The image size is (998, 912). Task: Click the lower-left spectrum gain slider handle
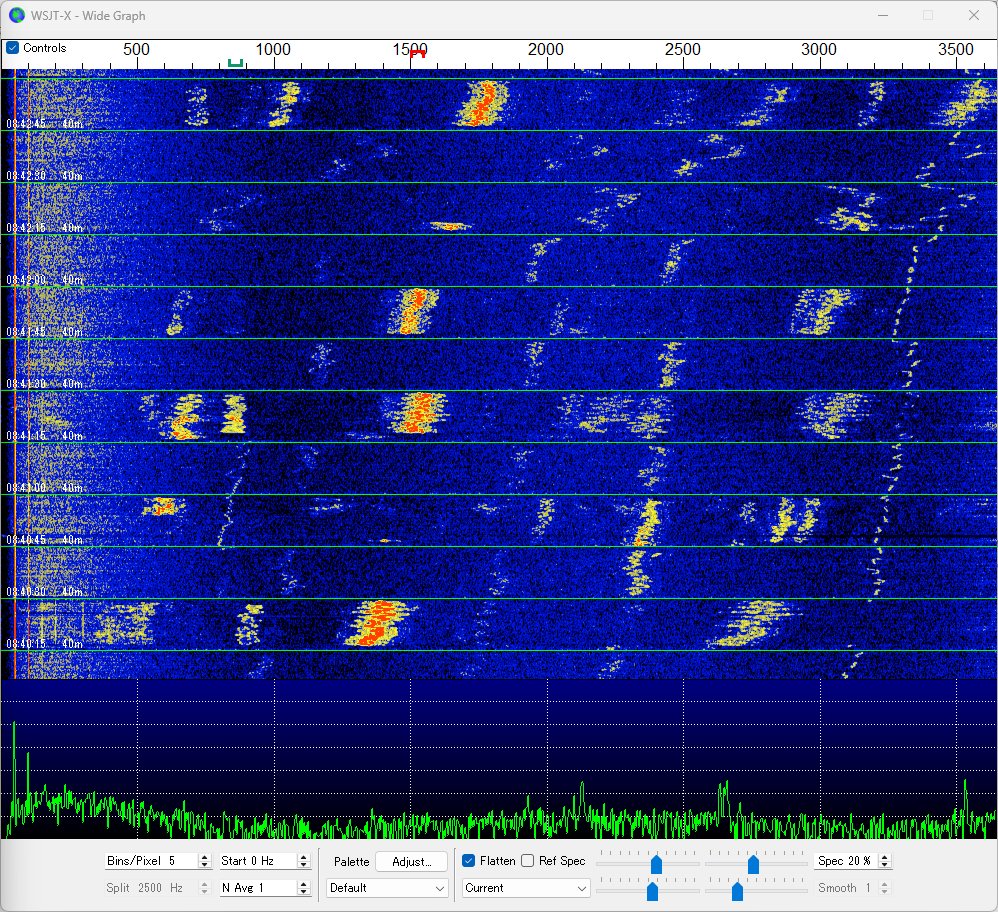[x=652, y=890]
